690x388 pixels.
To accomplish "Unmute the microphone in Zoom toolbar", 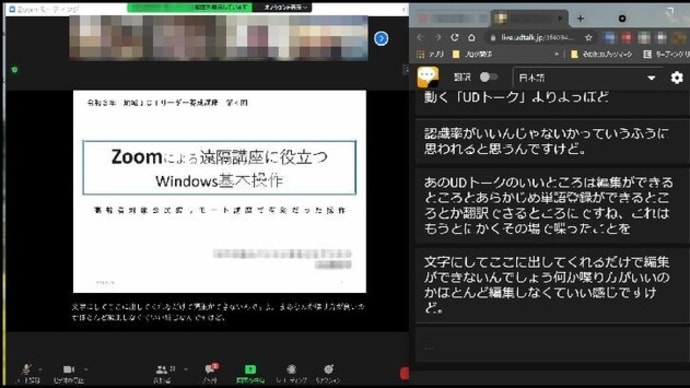I will 27,373.
